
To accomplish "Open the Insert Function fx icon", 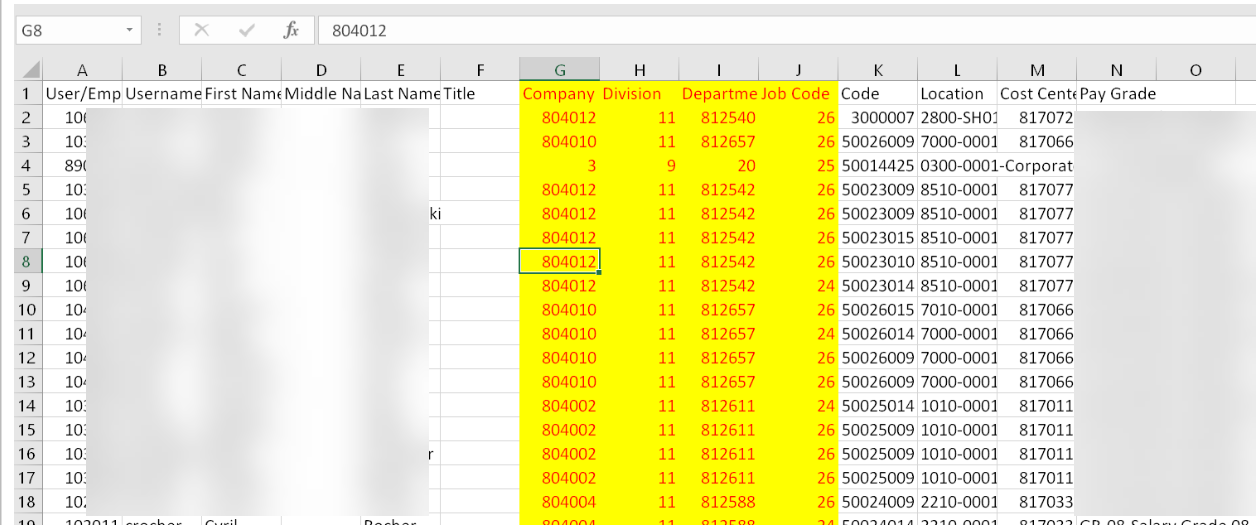I will 291,31.
